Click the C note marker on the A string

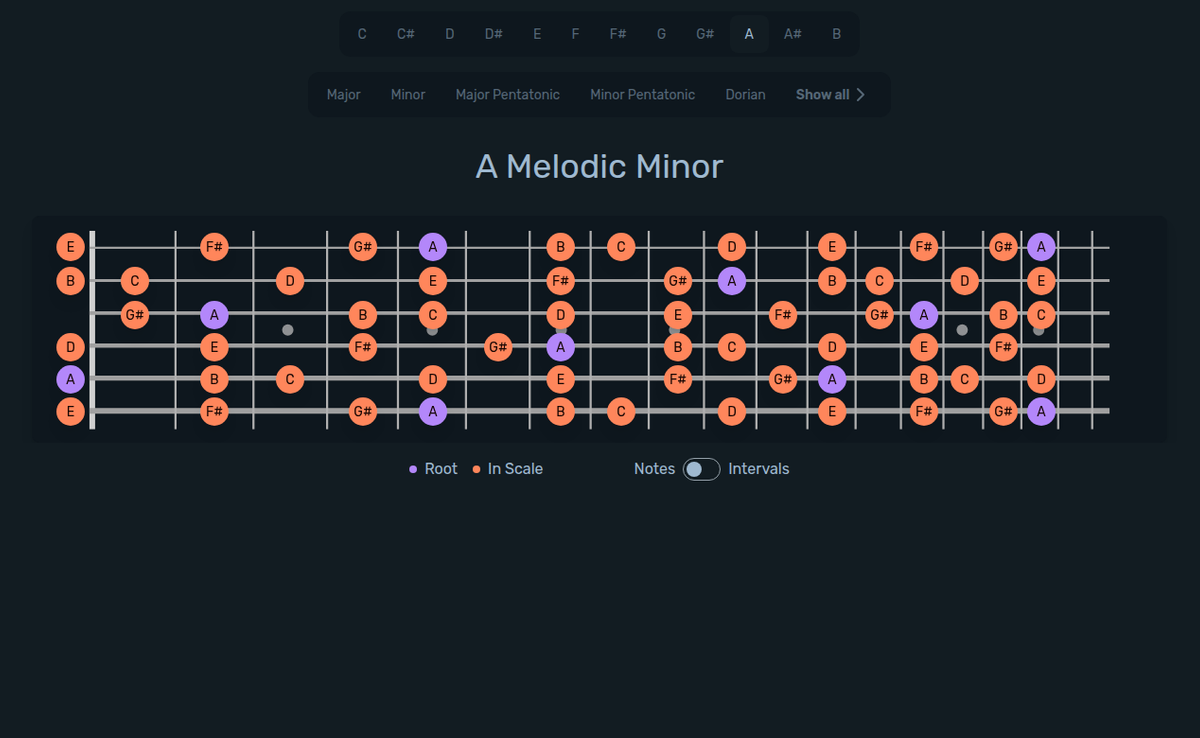point(289,379)
